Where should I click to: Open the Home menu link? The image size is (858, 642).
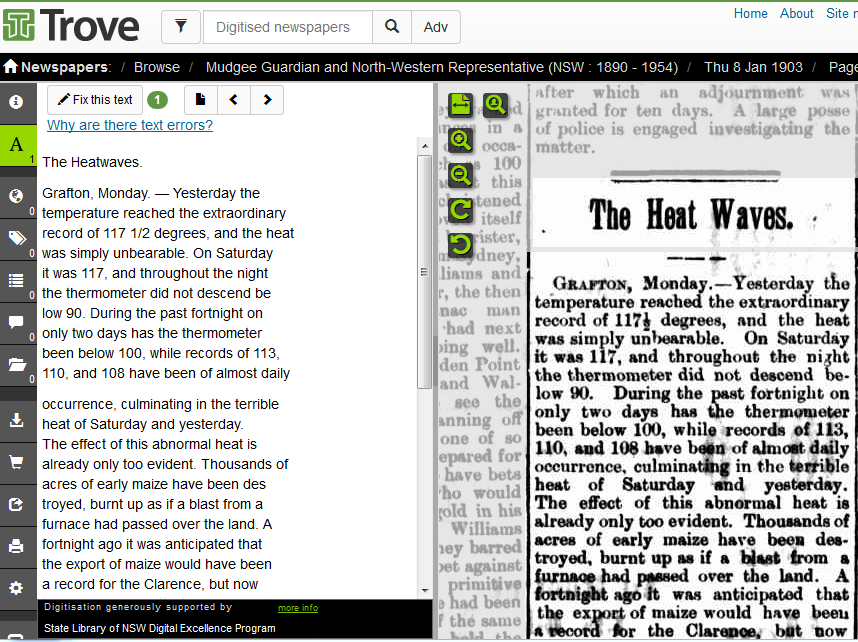[750, 13]
